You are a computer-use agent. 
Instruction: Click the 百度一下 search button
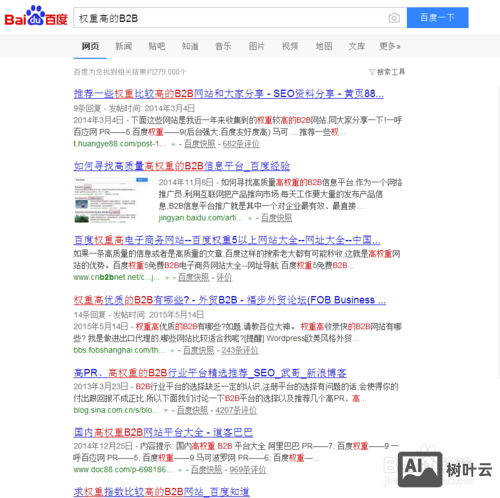click(437, 18)
